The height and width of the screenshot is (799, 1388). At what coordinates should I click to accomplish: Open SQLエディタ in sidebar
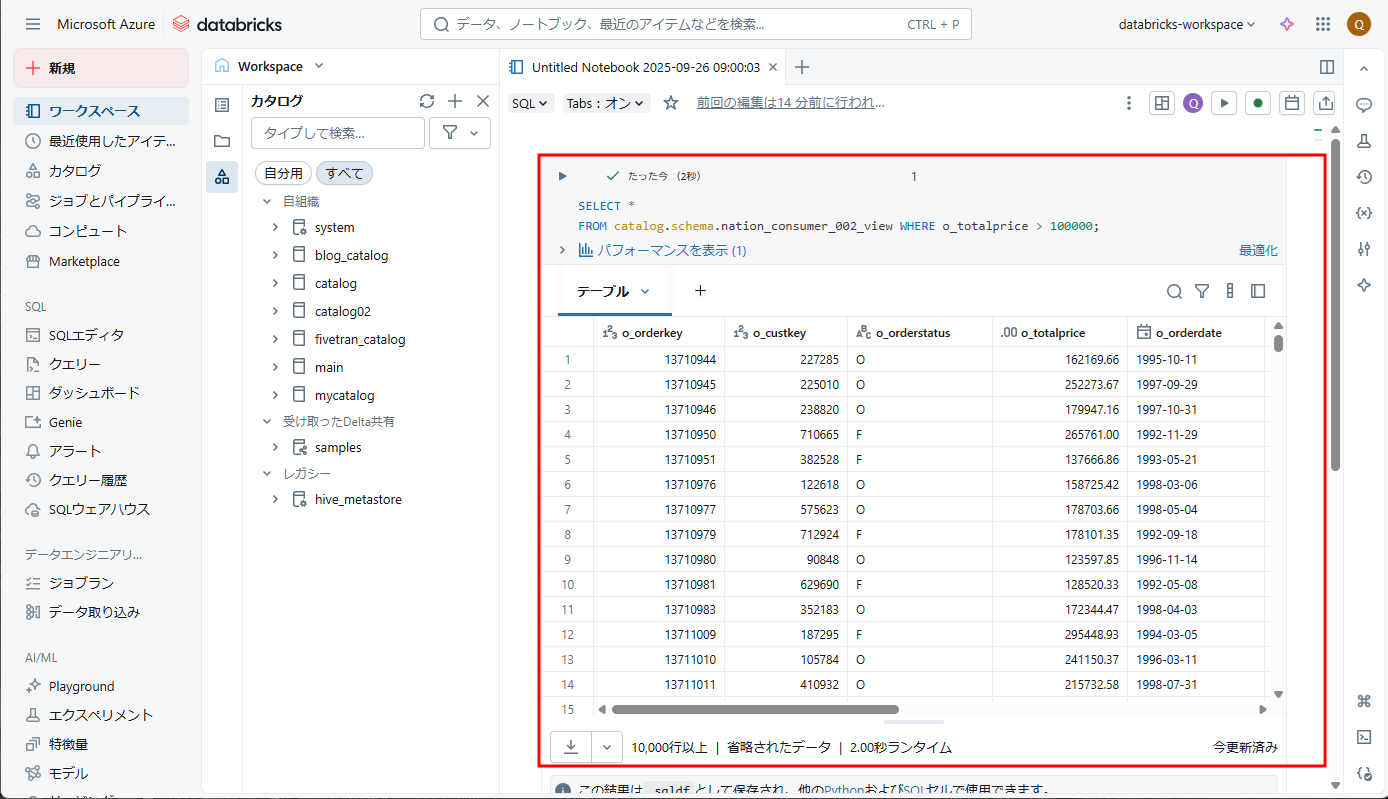[x=86, y=335]
